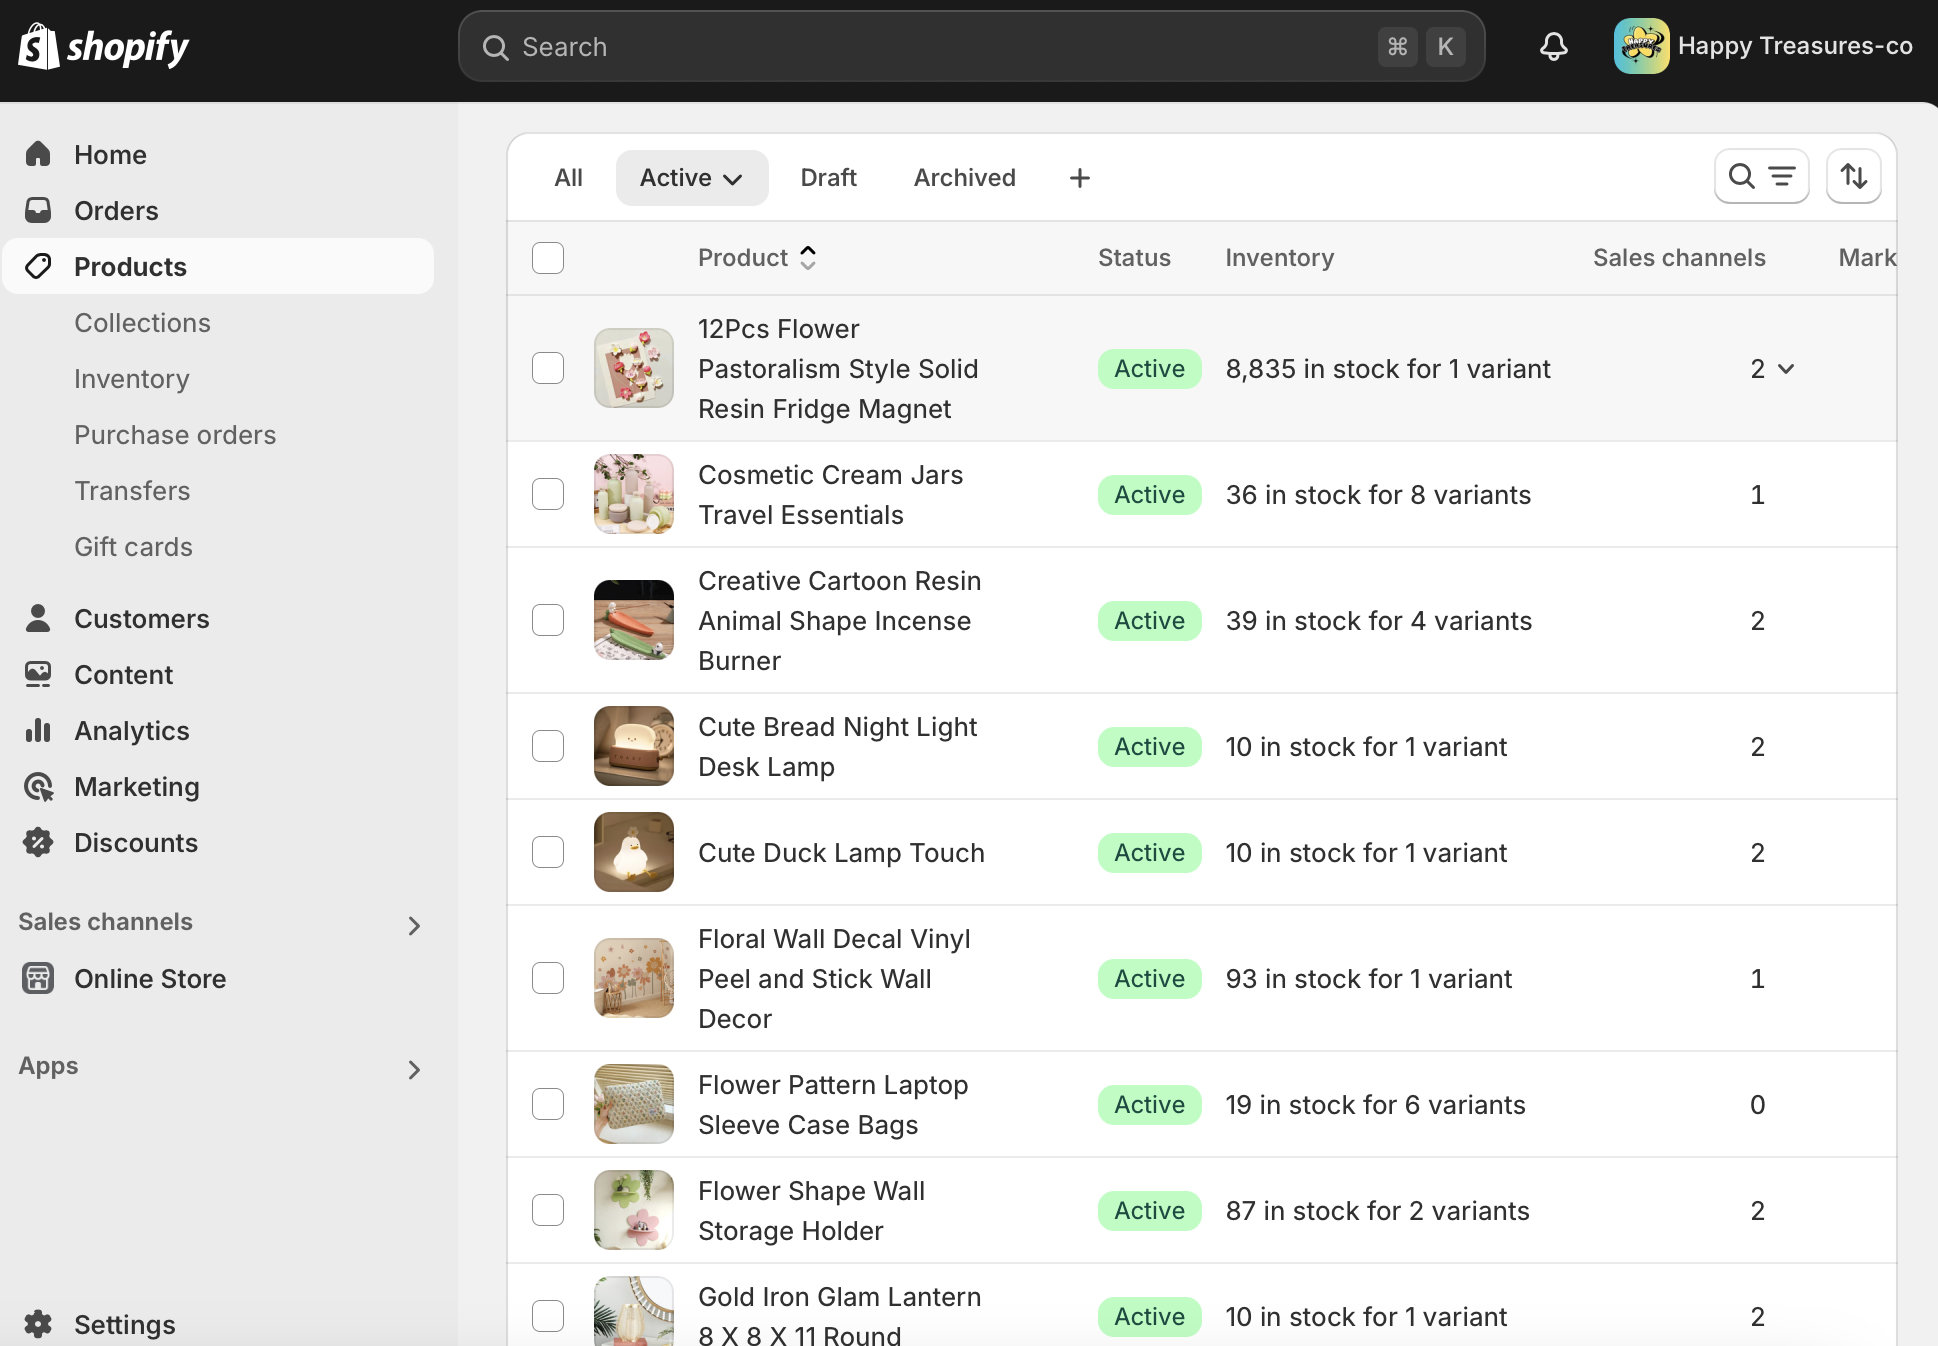This screenshot has height=1346, width=1938.
Task: Click the top Search field
Action: pos(940,47)
